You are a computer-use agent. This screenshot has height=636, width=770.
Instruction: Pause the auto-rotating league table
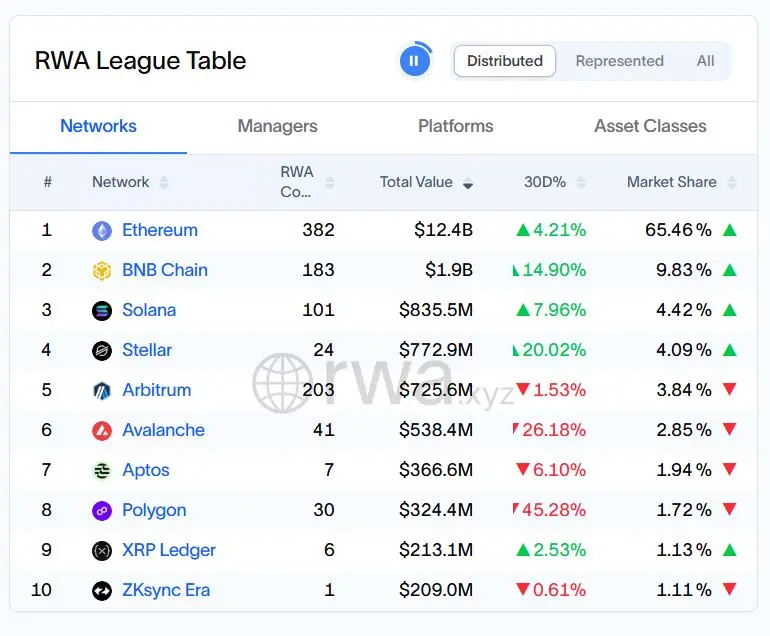415,61
